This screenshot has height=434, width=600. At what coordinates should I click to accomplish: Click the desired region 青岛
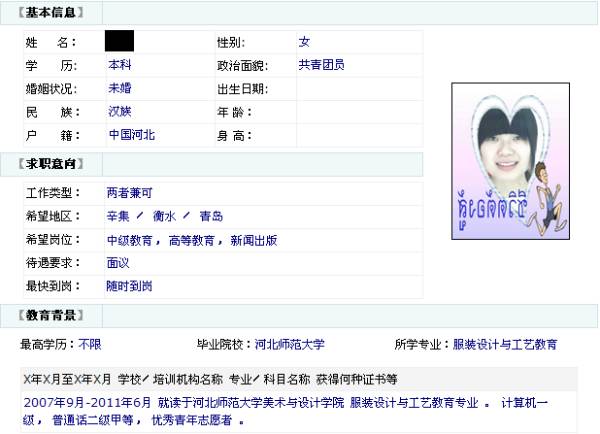(211, 216)
